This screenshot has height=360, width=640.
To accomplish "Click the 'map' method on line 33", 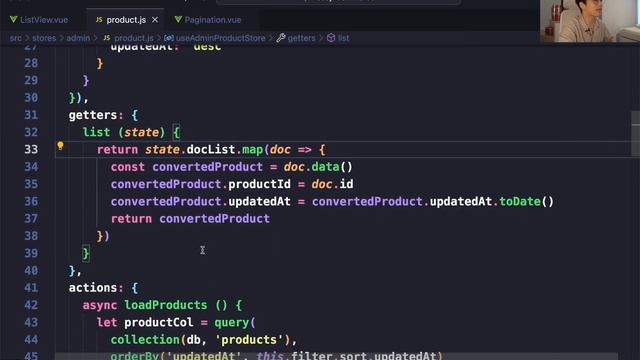I will pyautogui.click(x=252, y=149).
